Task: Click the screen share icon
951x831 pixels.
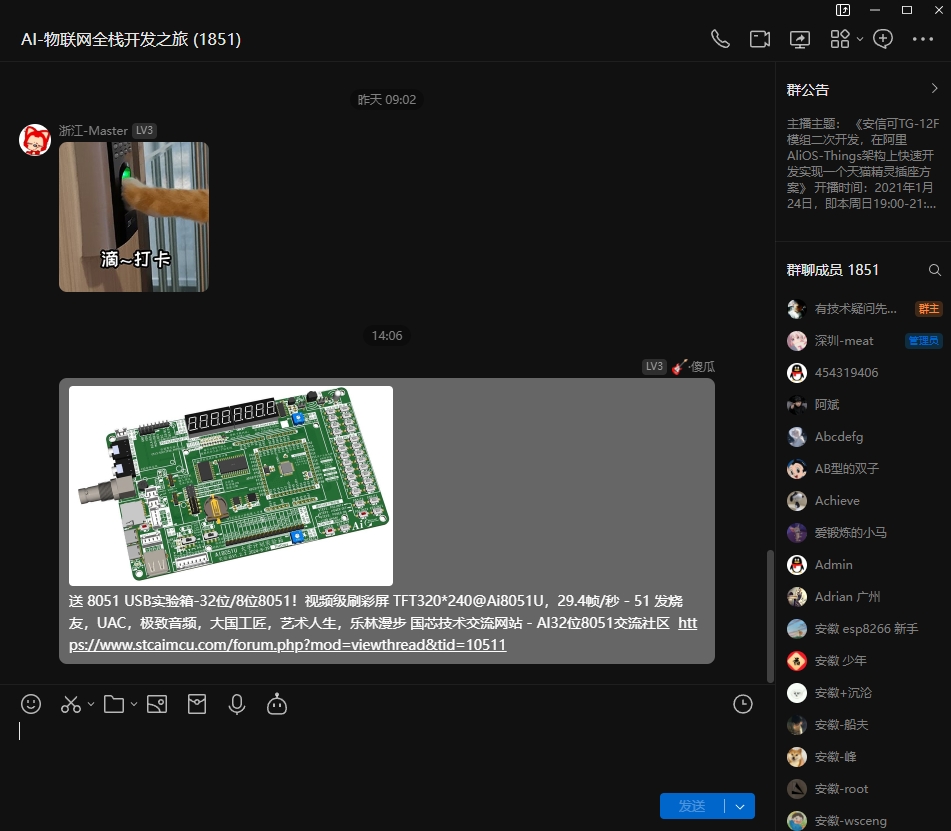Action: click(x=800, y=39)
